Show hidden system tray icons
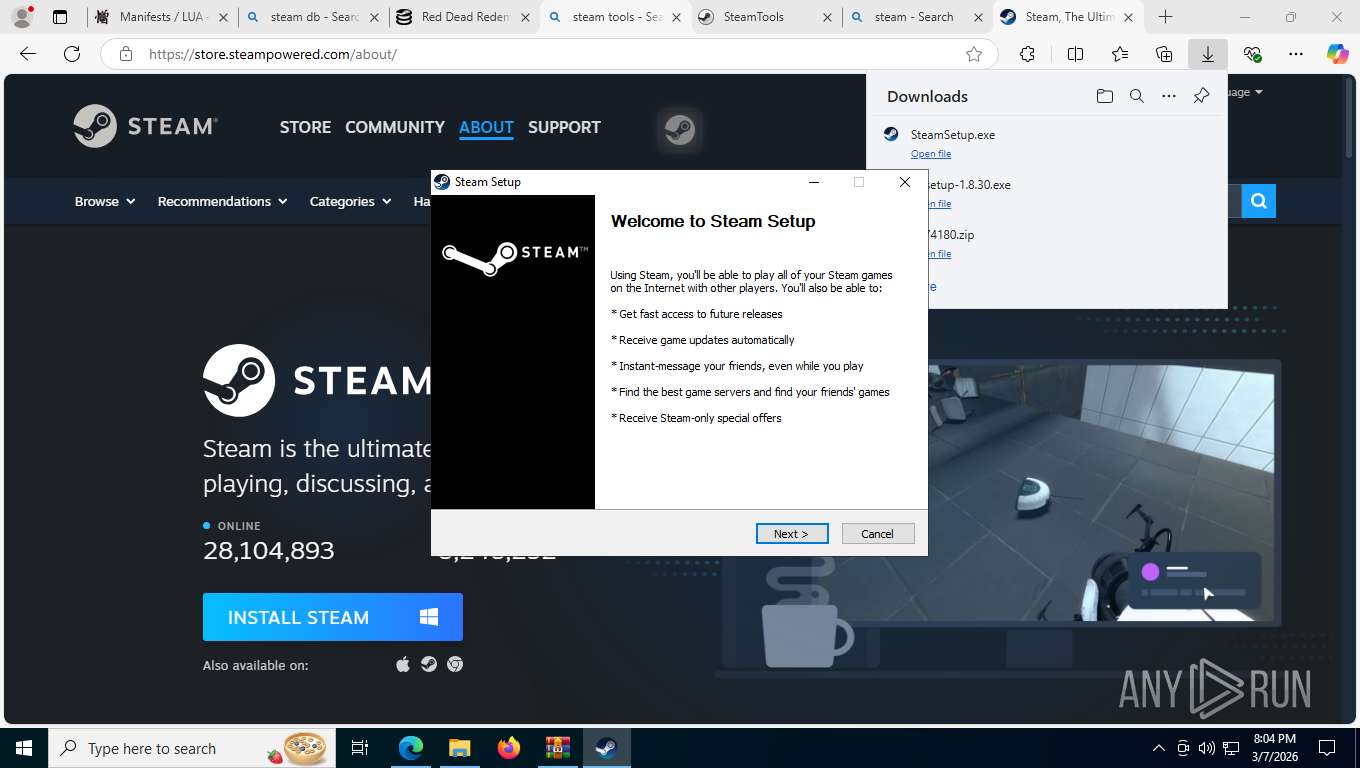 click(1159, 748)
